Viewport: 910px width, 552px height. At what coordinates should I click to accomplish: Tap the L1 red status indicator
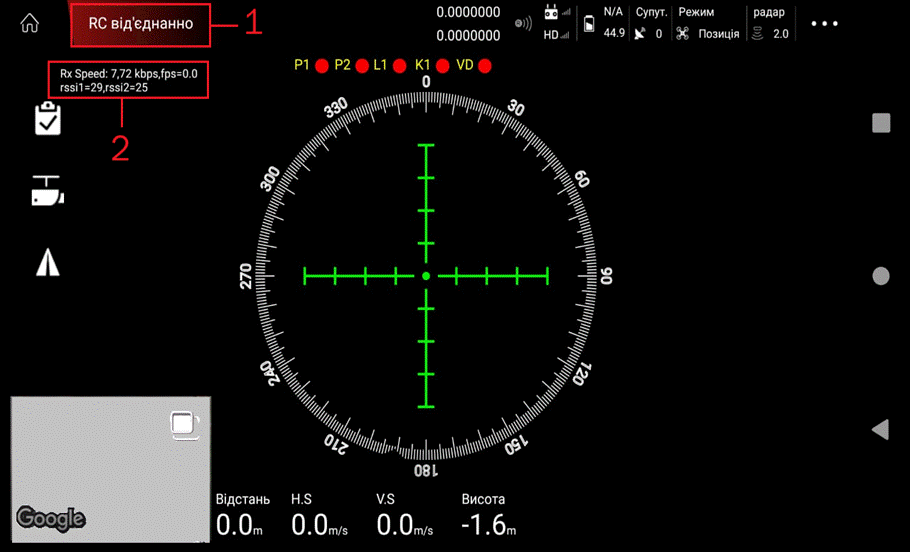click(399, 66)
